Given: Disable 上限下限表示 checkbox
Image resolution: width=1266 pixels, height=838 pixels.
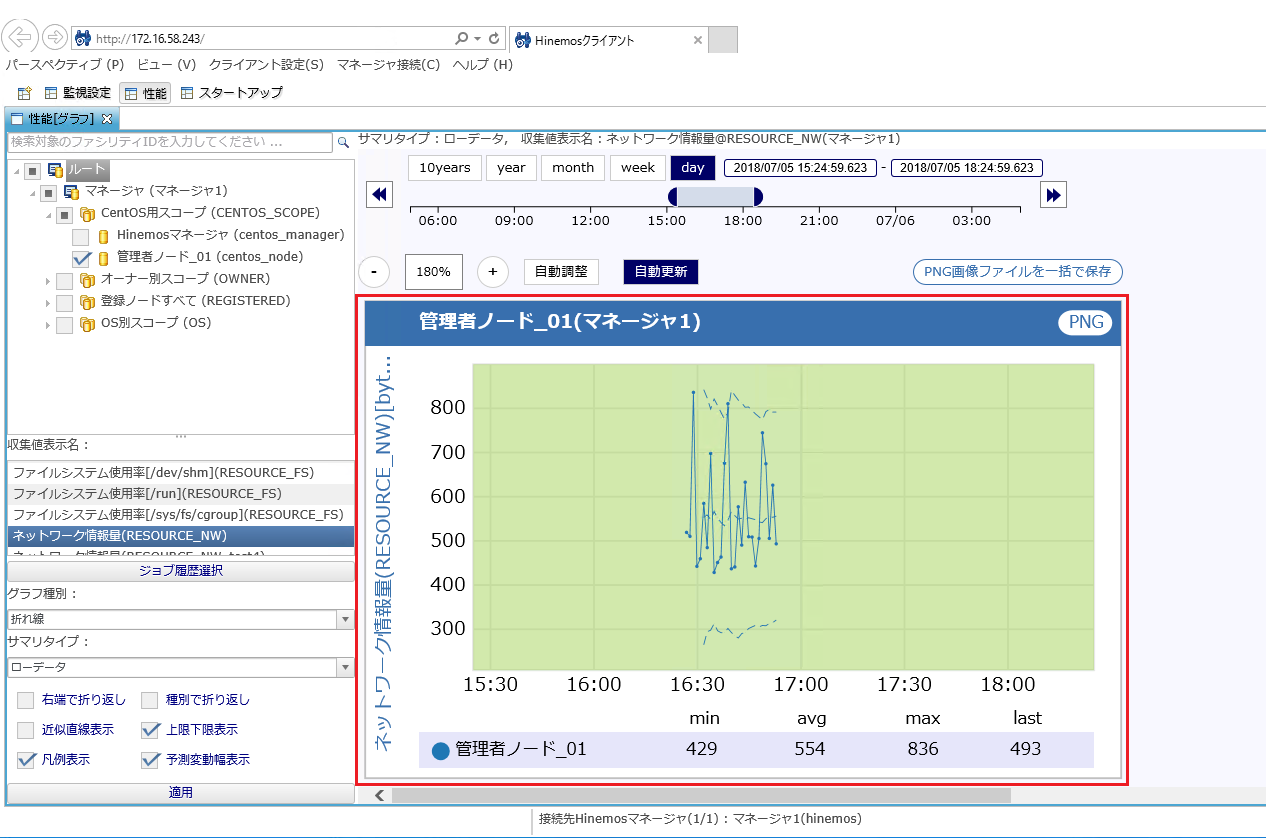Looking at the screenshot, I should 150,730.
